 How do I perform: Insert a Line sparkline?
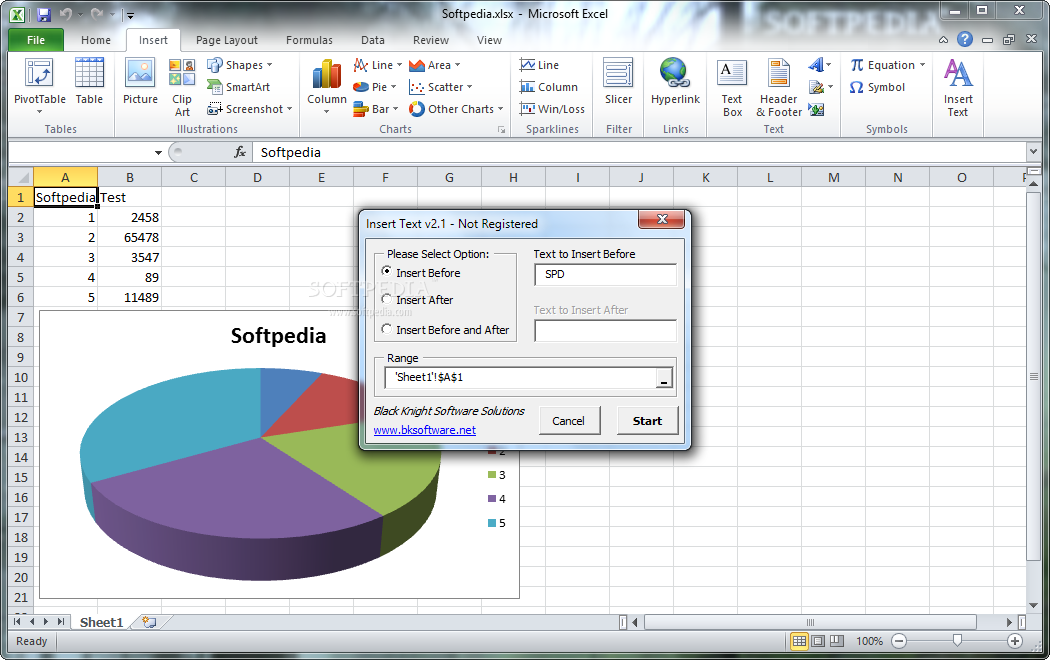pos(539,65)
